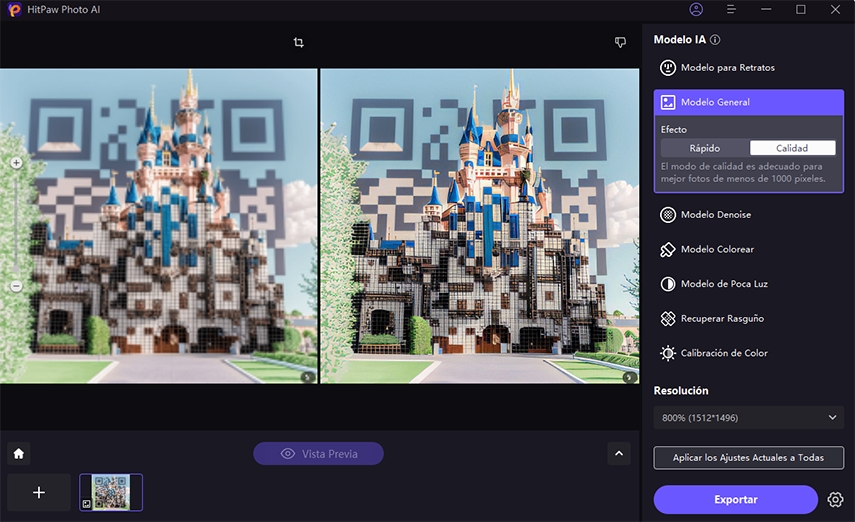Open the user account profile icon

tap(696, 9)
